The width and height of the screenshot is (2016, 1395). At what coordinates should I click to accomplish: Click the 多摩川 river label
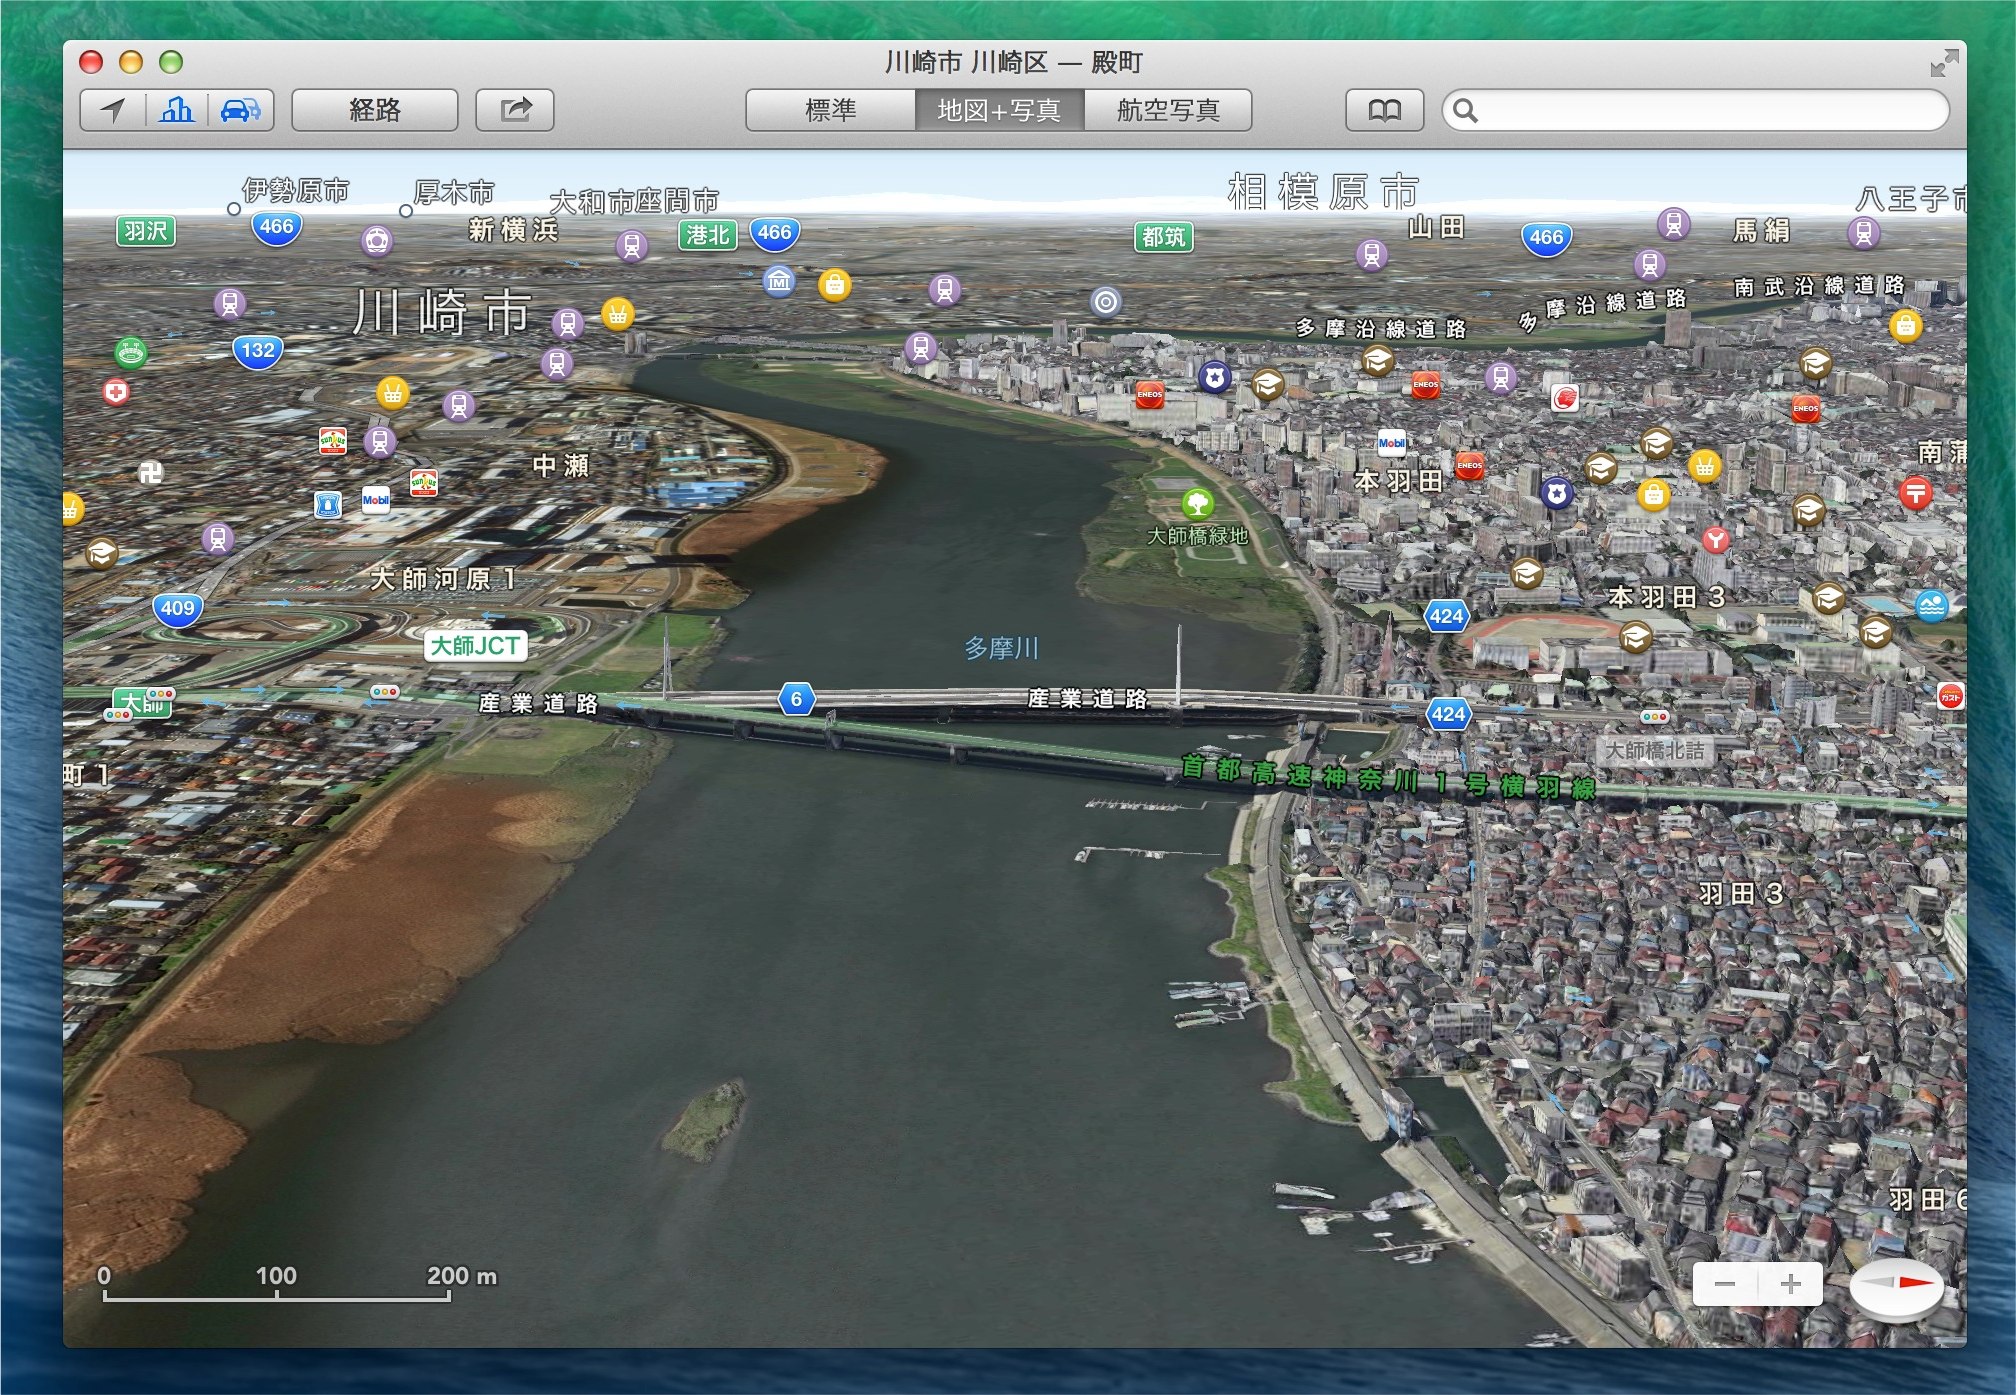point(1001,648)
